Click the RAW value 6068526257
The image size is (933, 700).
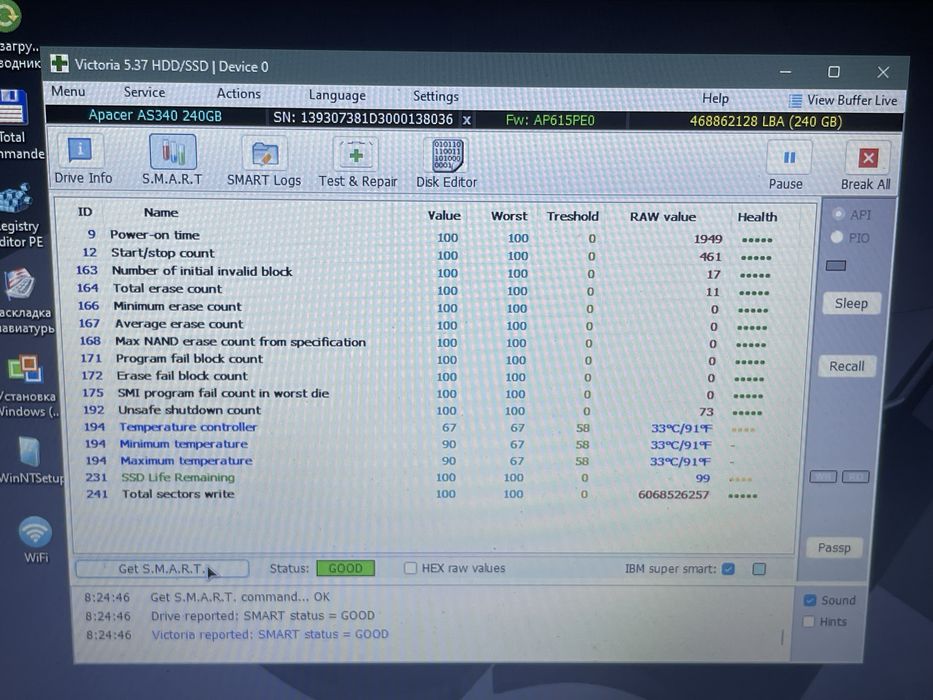click(x=673, y=495)
